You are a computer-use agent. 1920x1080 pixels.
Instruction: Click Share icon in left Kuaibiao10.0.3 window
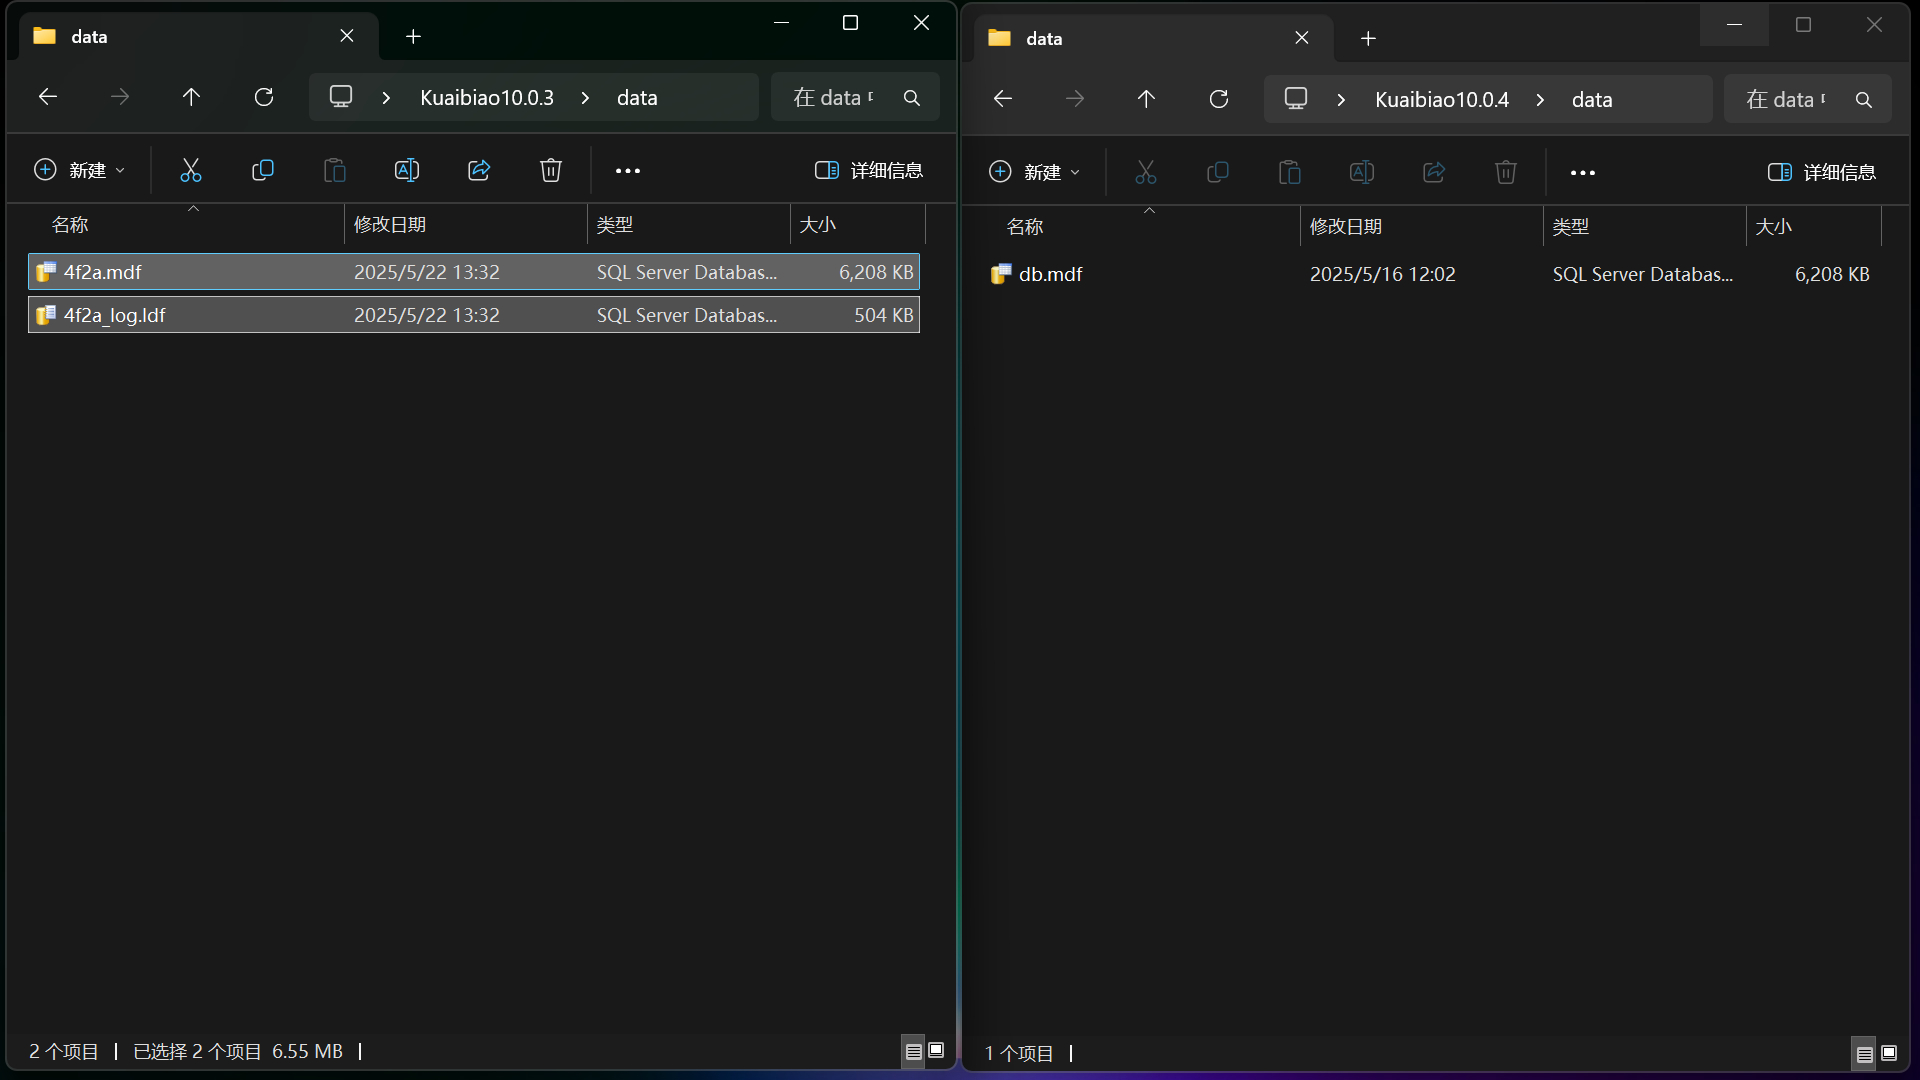[x=479, y=170]
